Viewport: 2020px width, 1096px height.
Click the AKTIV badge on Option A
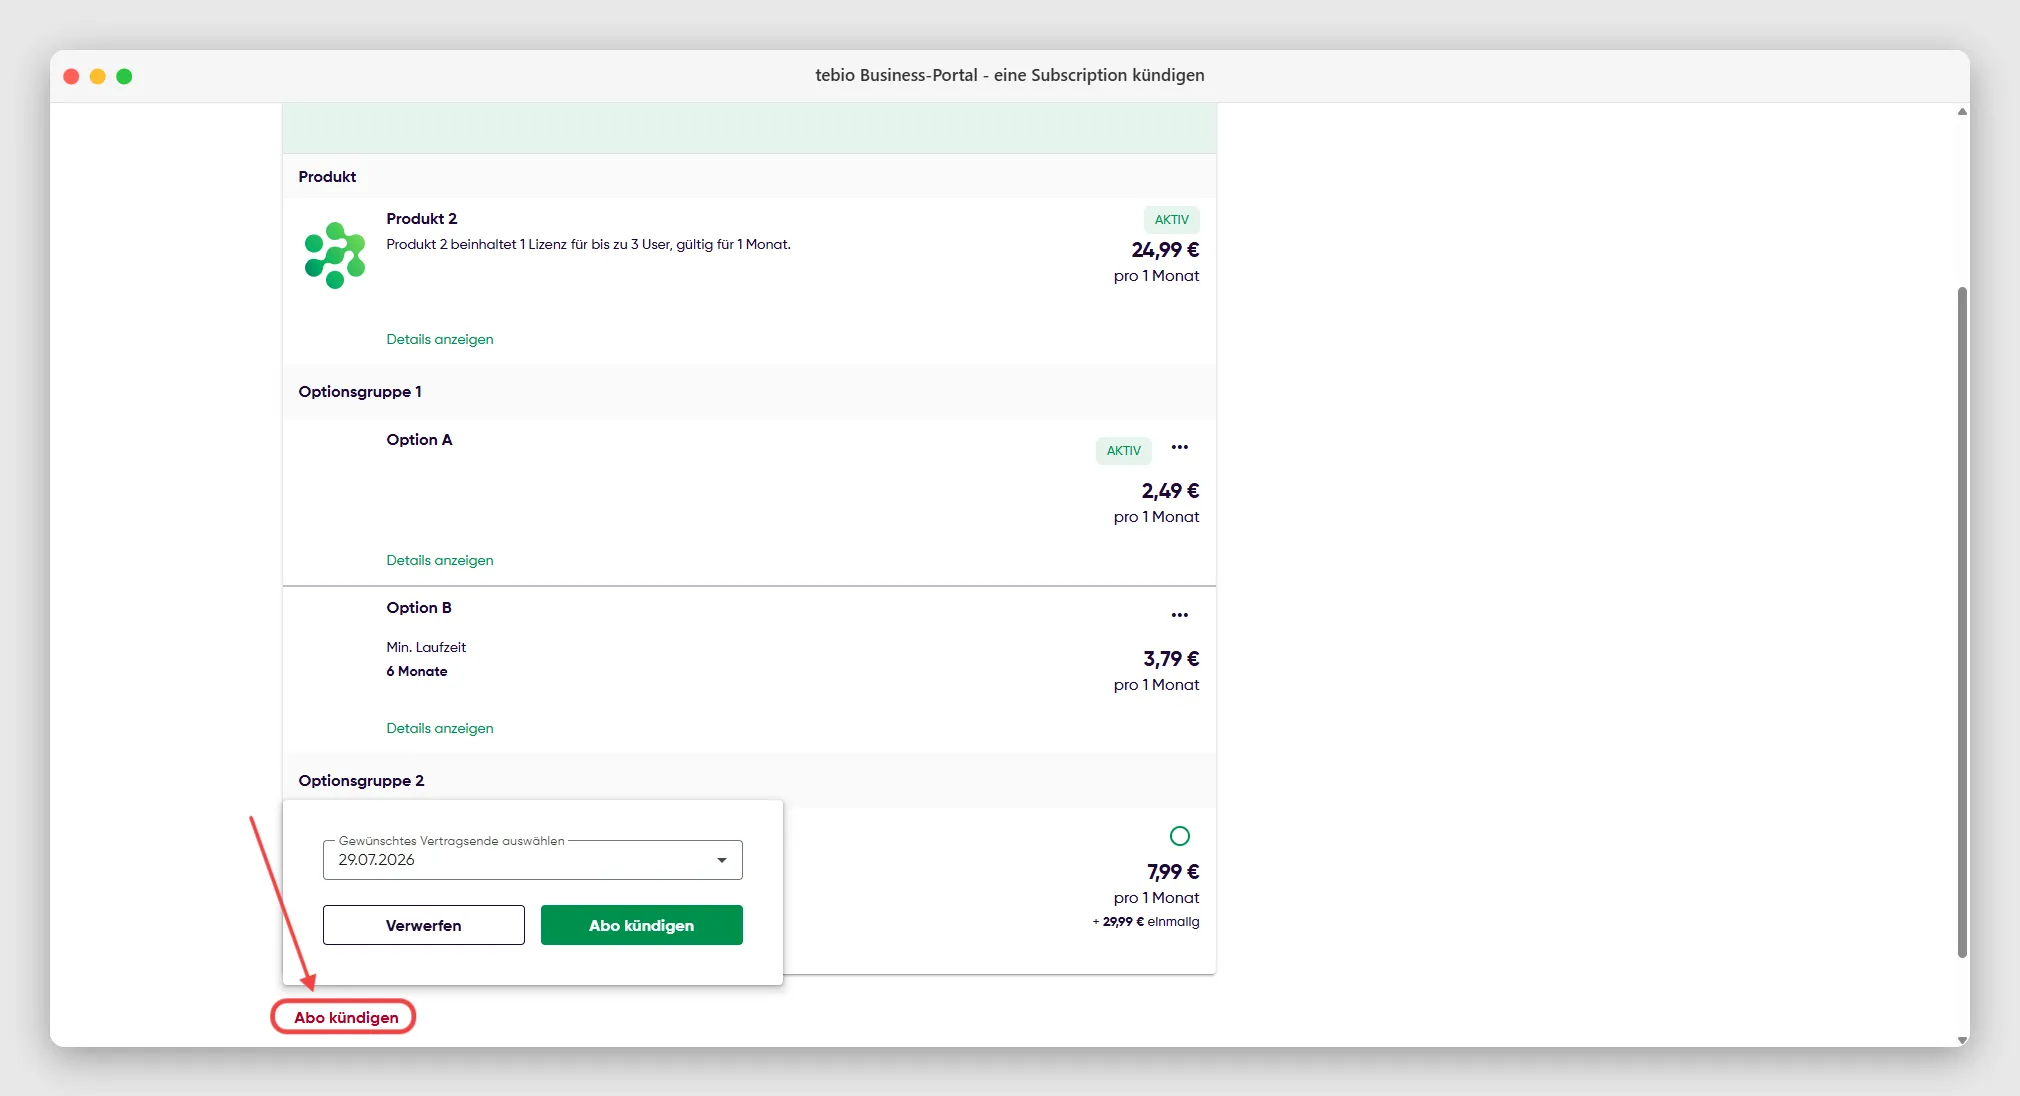click(x=1124, y=451)
